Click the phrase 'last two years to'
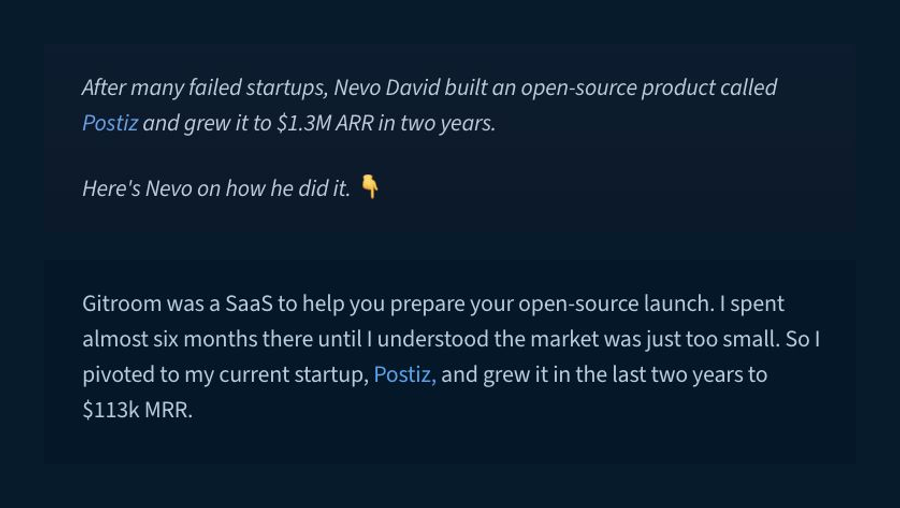The width and height of the screenshot is (900, 508). pos(689,374)
